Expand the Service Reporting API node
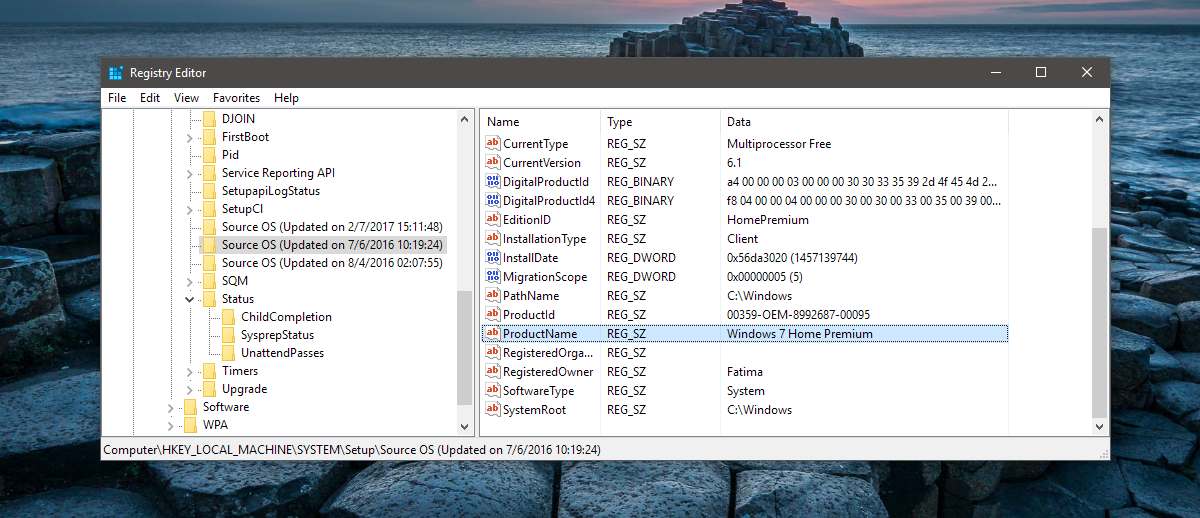 coord(190,173)
